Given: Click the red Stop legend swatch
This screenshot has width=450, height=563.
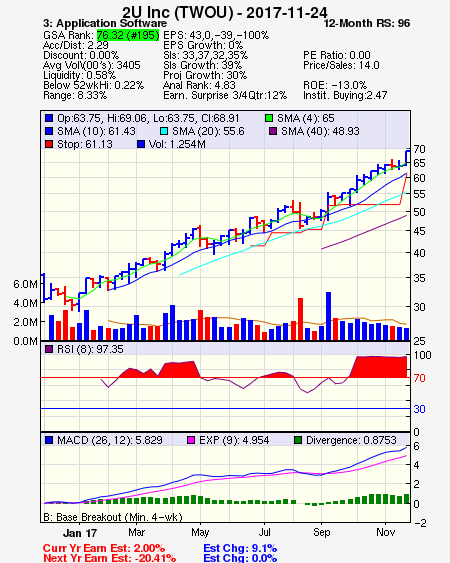Looking at the screenshot, I should [49, 144].
